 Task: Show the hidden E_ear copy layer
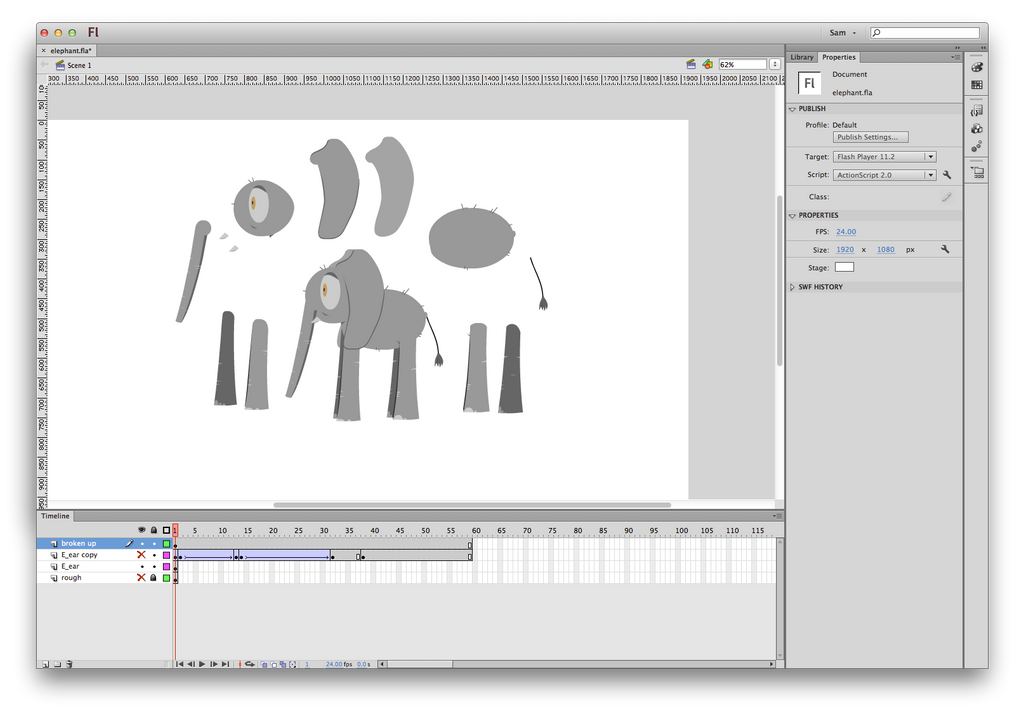point(141,555)
